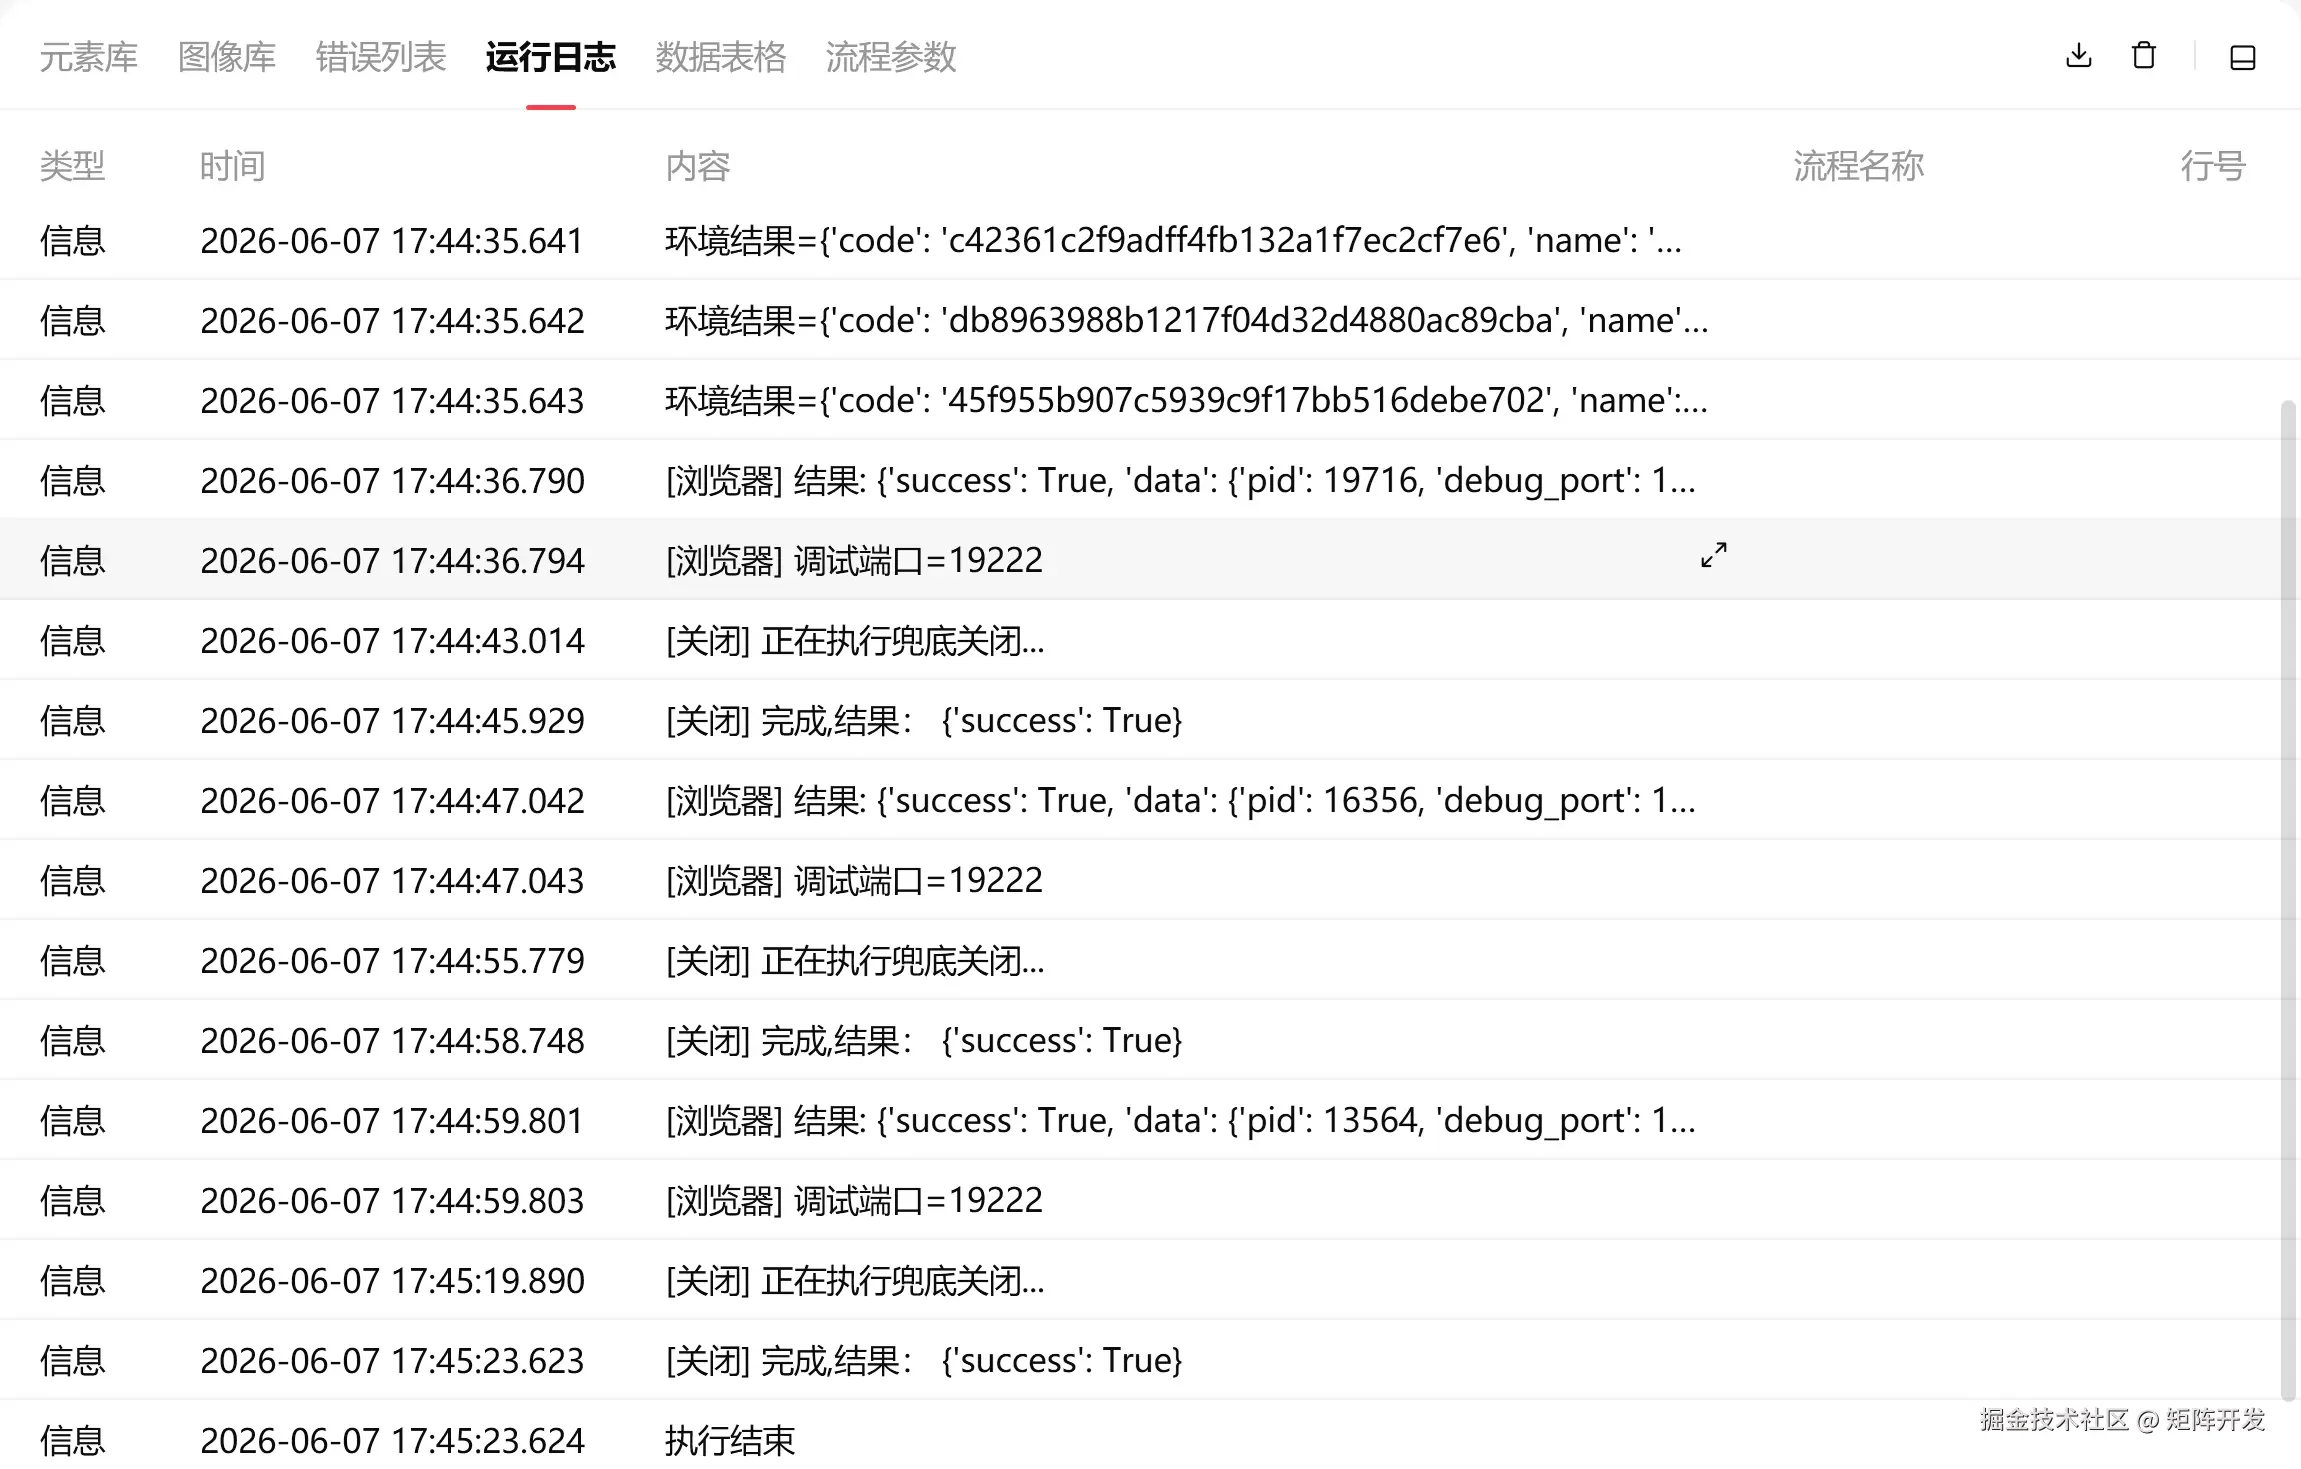Select the 完成,结果 log at 17:44:58.748
This screenshot has width=2301, height=1469.
pos(1150,1040)
